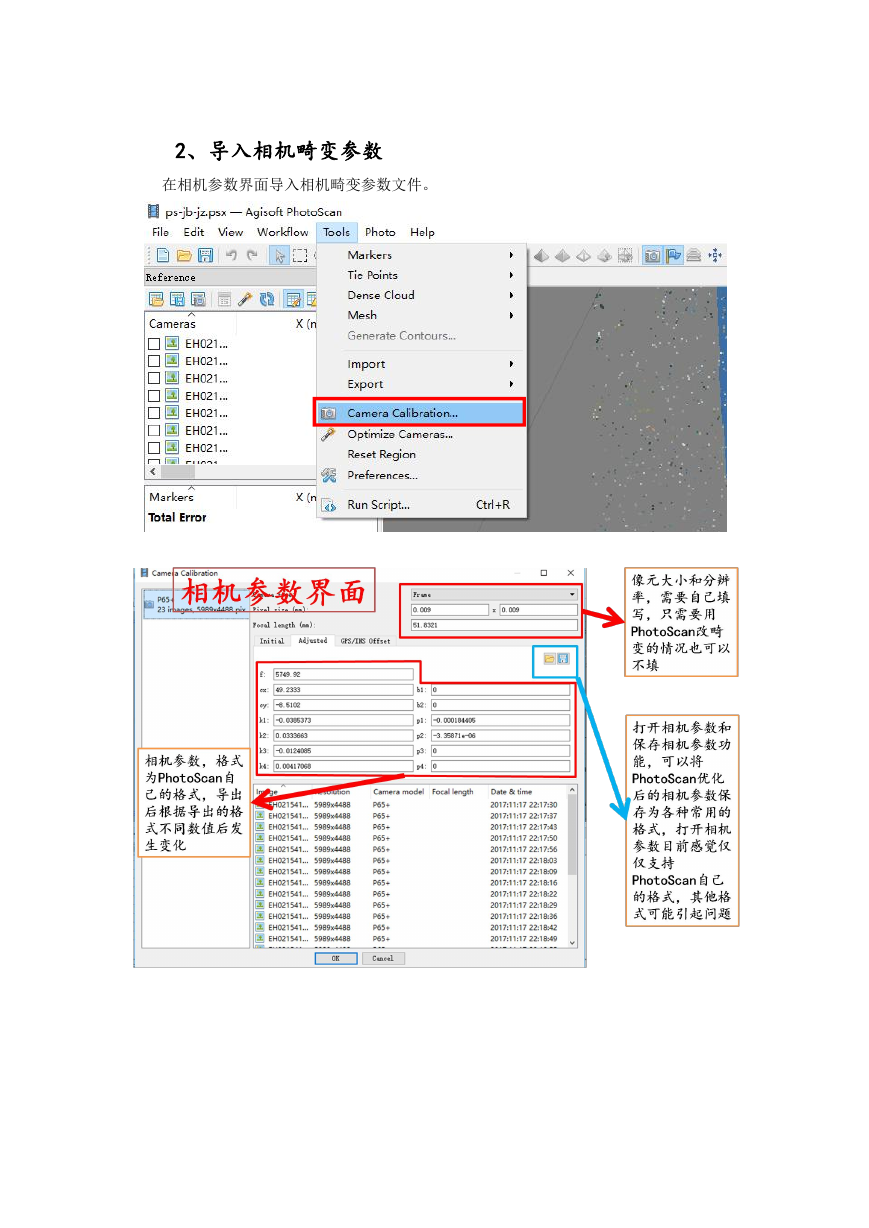Click the Show Aligned Chunks layers icon
Image resolution: width=869 pixels, height=1228 pixels.
pos(693,256)
